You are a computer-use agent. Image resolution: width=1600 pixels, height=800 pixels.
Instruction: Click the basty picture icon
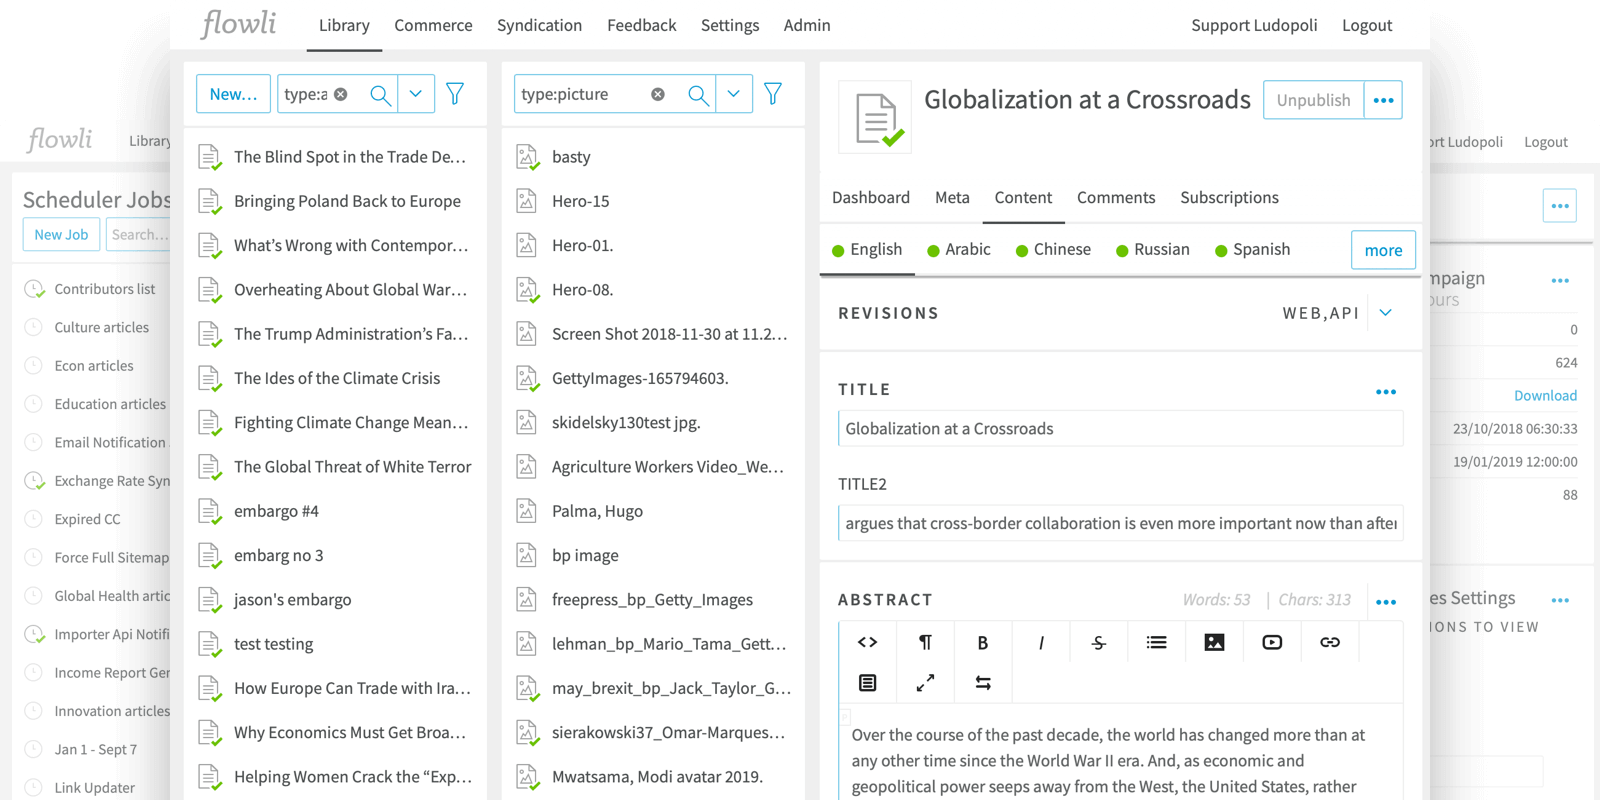527,157
